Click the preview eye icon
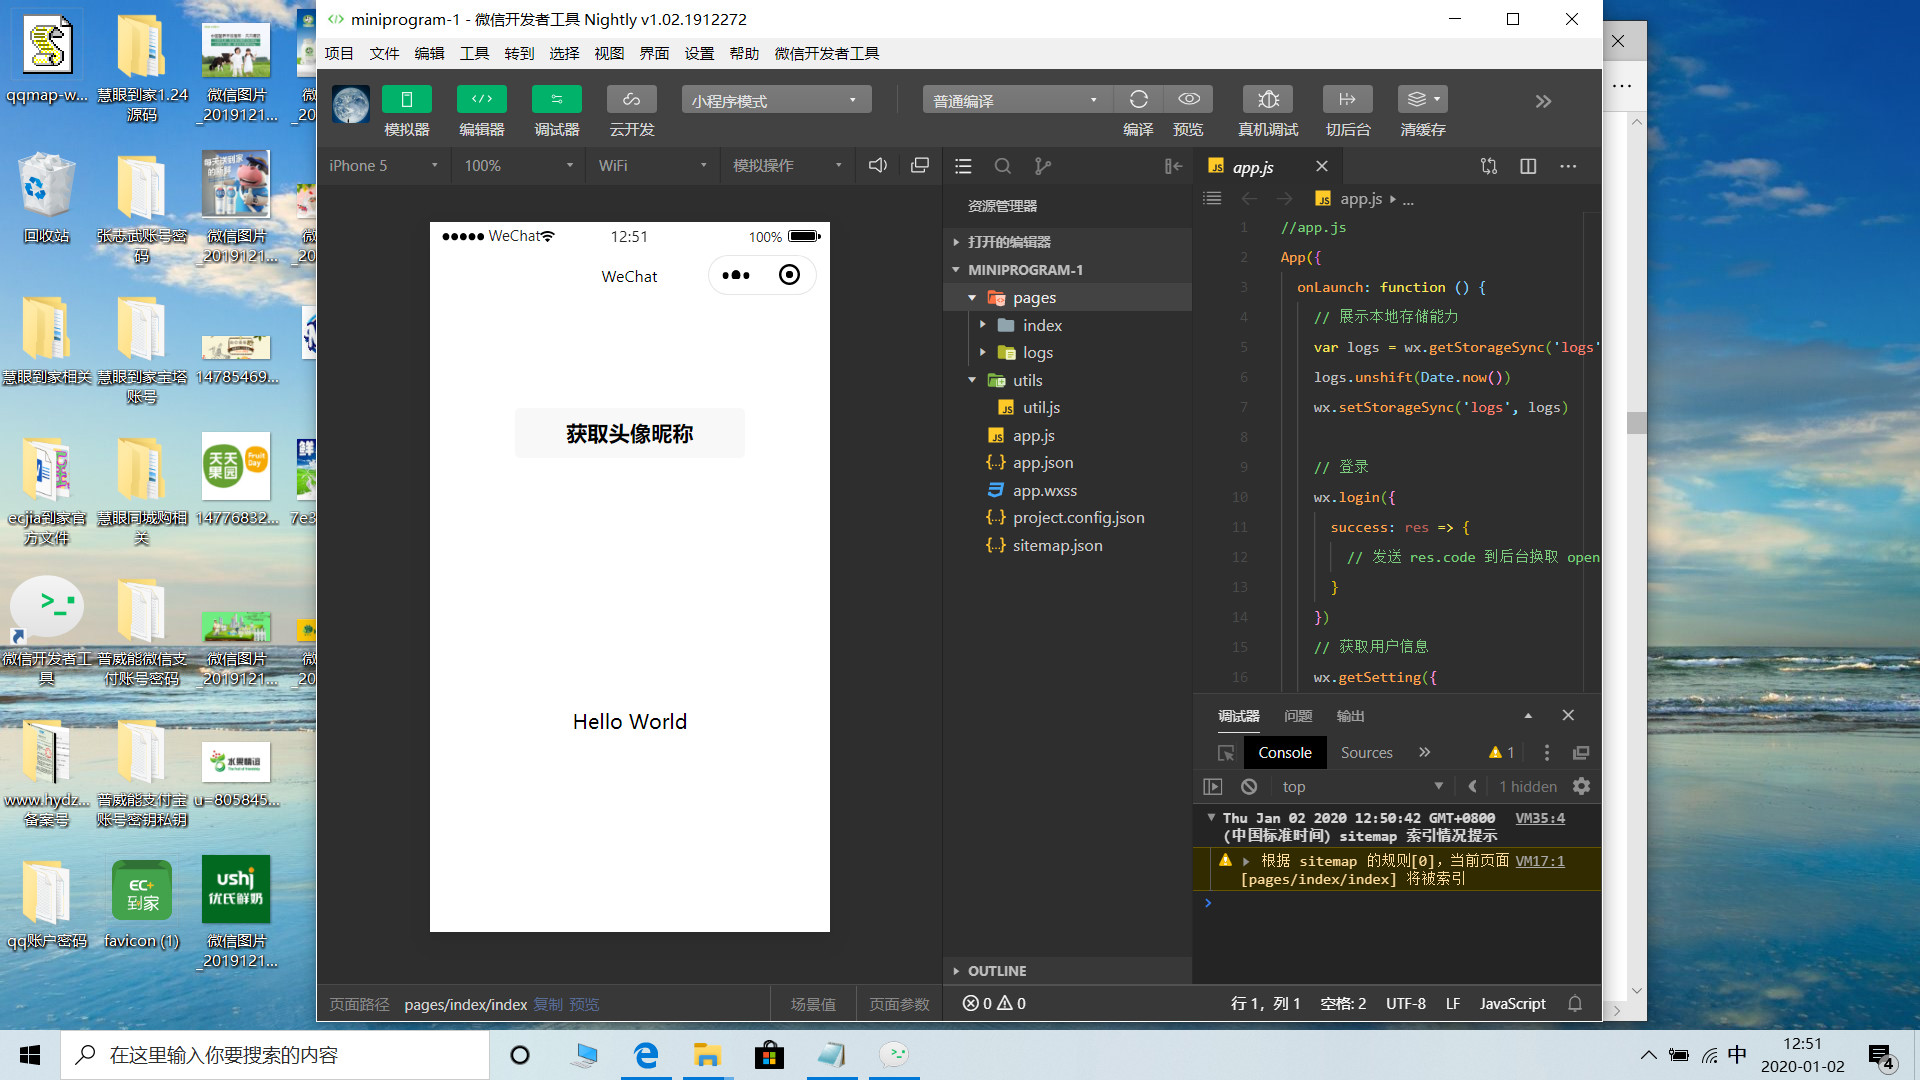The height and width of the screenshot is (1080, 1920). (1188, 99)
